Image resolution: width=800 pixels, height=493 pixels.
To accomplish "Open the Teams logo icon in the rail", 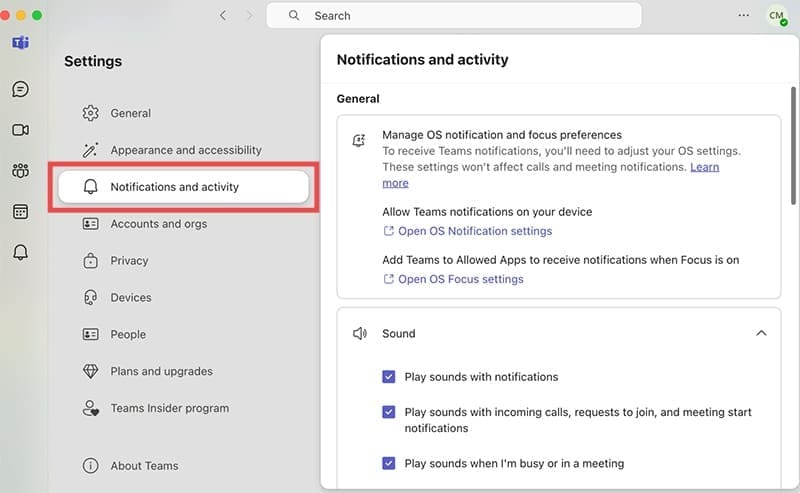I will (x=20, y=42).
